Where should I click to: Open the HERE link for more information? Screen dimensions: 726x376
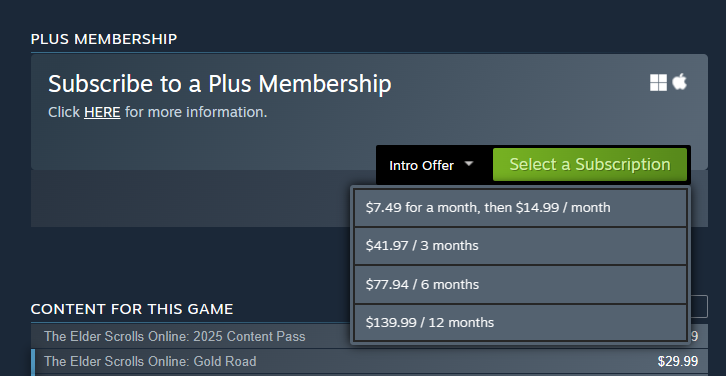tap(102, 112)
